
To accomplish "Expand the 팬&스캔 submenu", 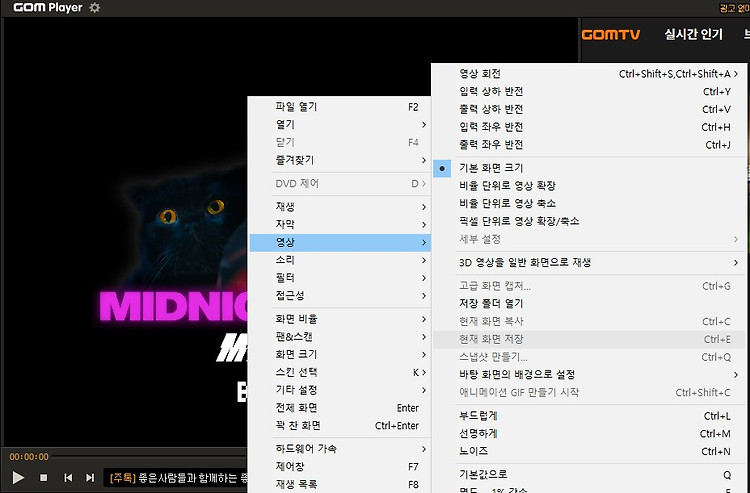I will (340, 337).
